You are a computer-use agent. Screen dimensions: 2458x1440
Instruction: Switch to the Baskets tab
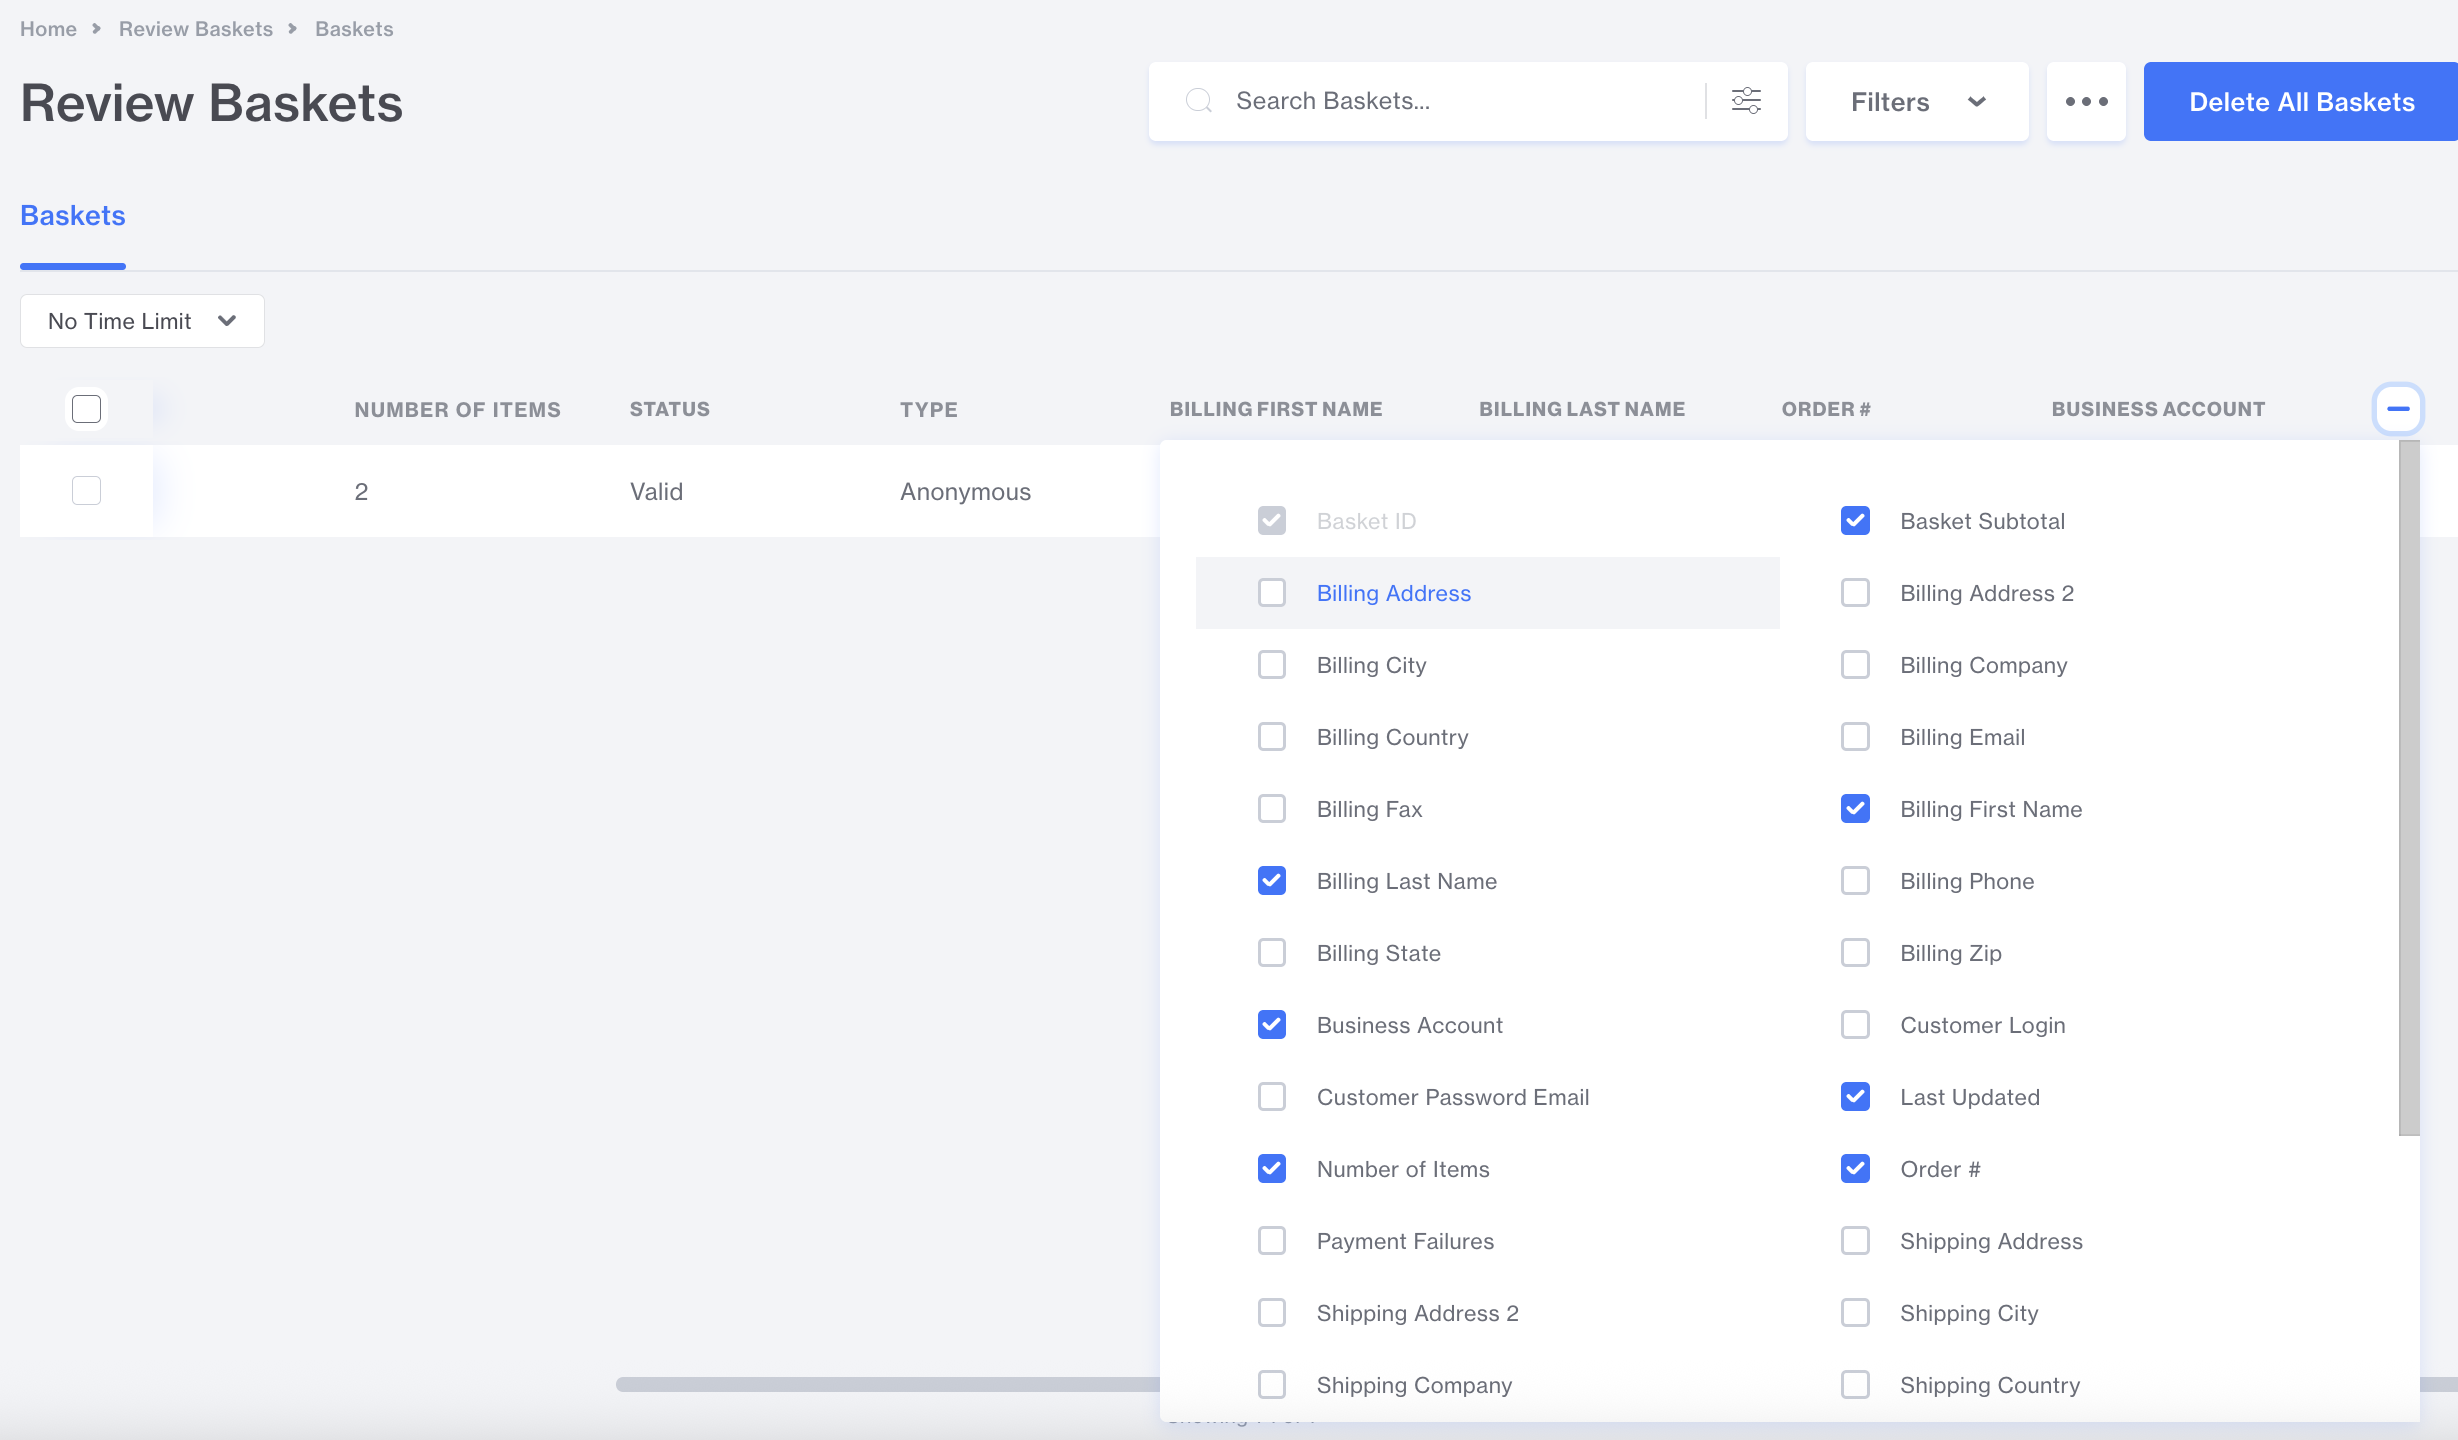tap(73, 216)
